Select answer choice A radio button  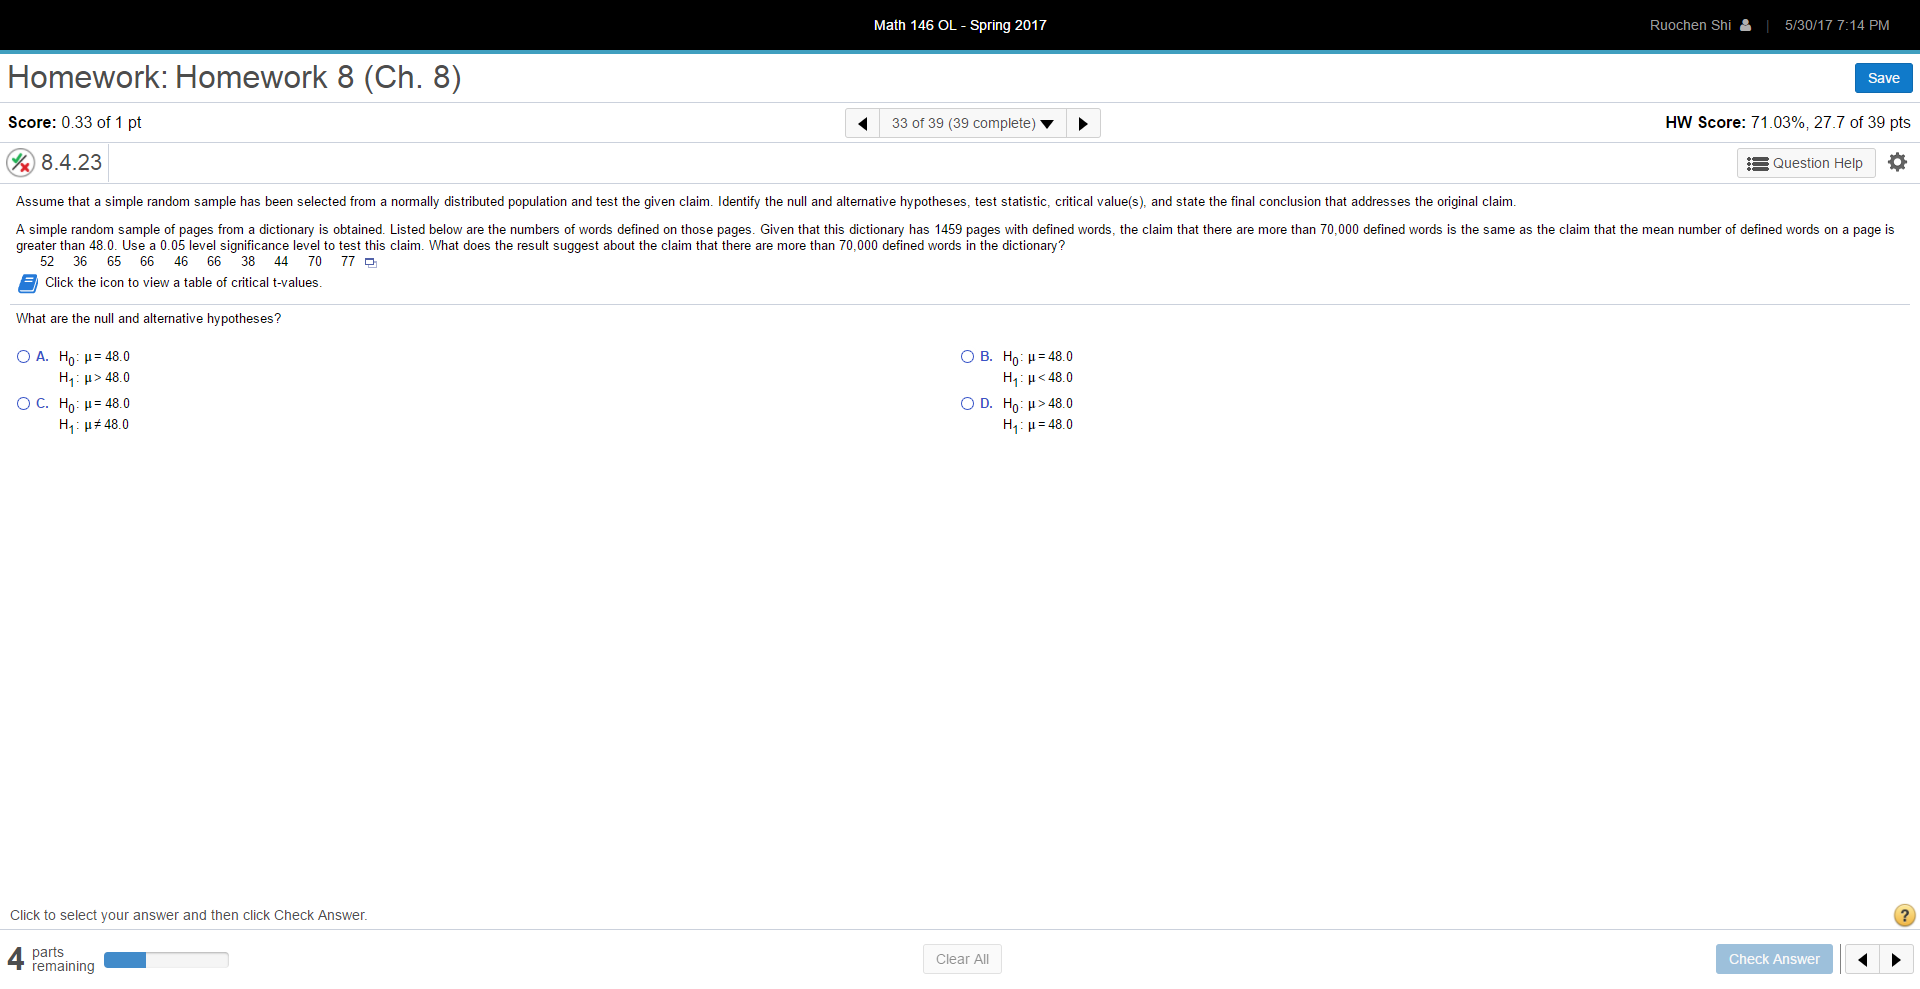coord(22,356)
